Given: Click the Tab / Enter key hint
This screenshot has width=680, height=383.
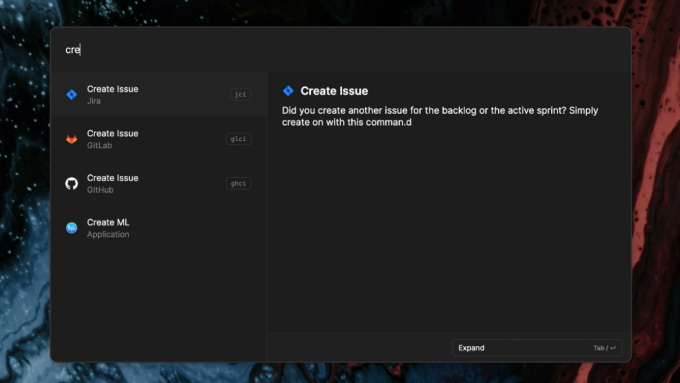Looking at the screenshot, I should tap(605, 348).
